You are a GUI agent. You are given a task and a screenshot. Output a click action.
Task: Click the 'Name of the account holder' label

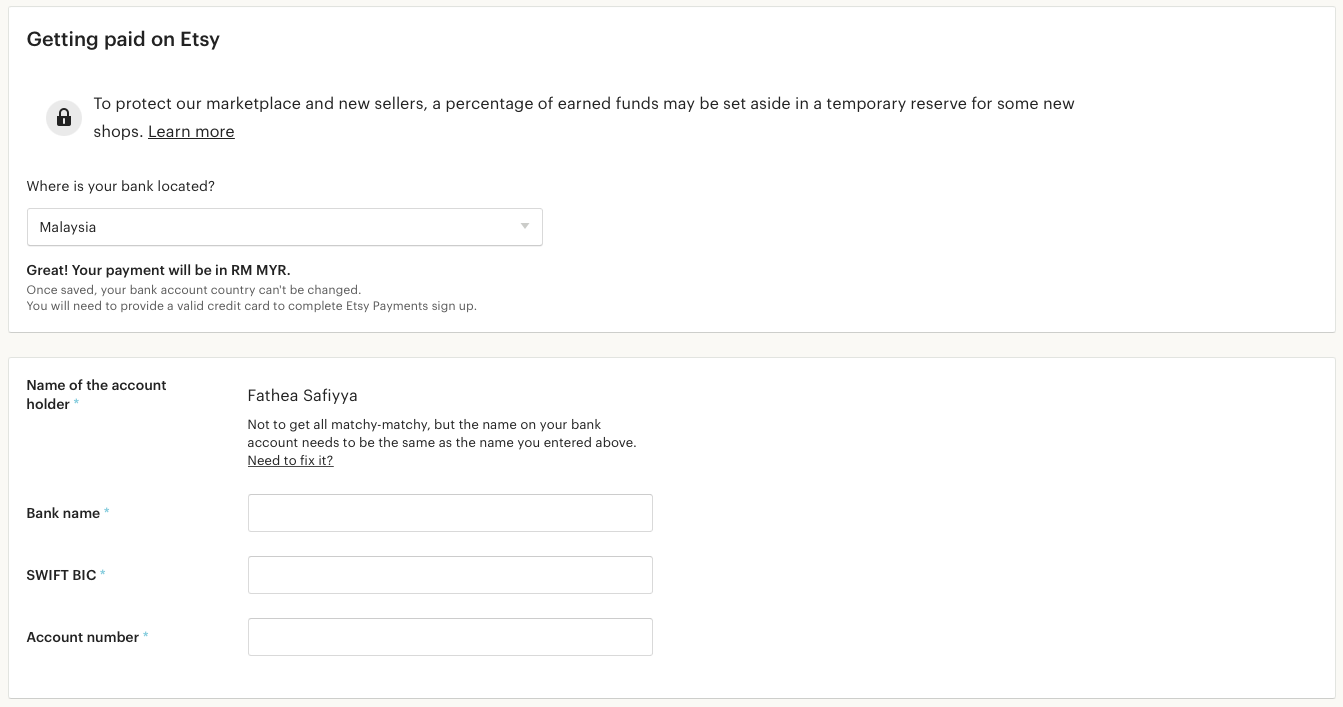click(x=96, y=395)
